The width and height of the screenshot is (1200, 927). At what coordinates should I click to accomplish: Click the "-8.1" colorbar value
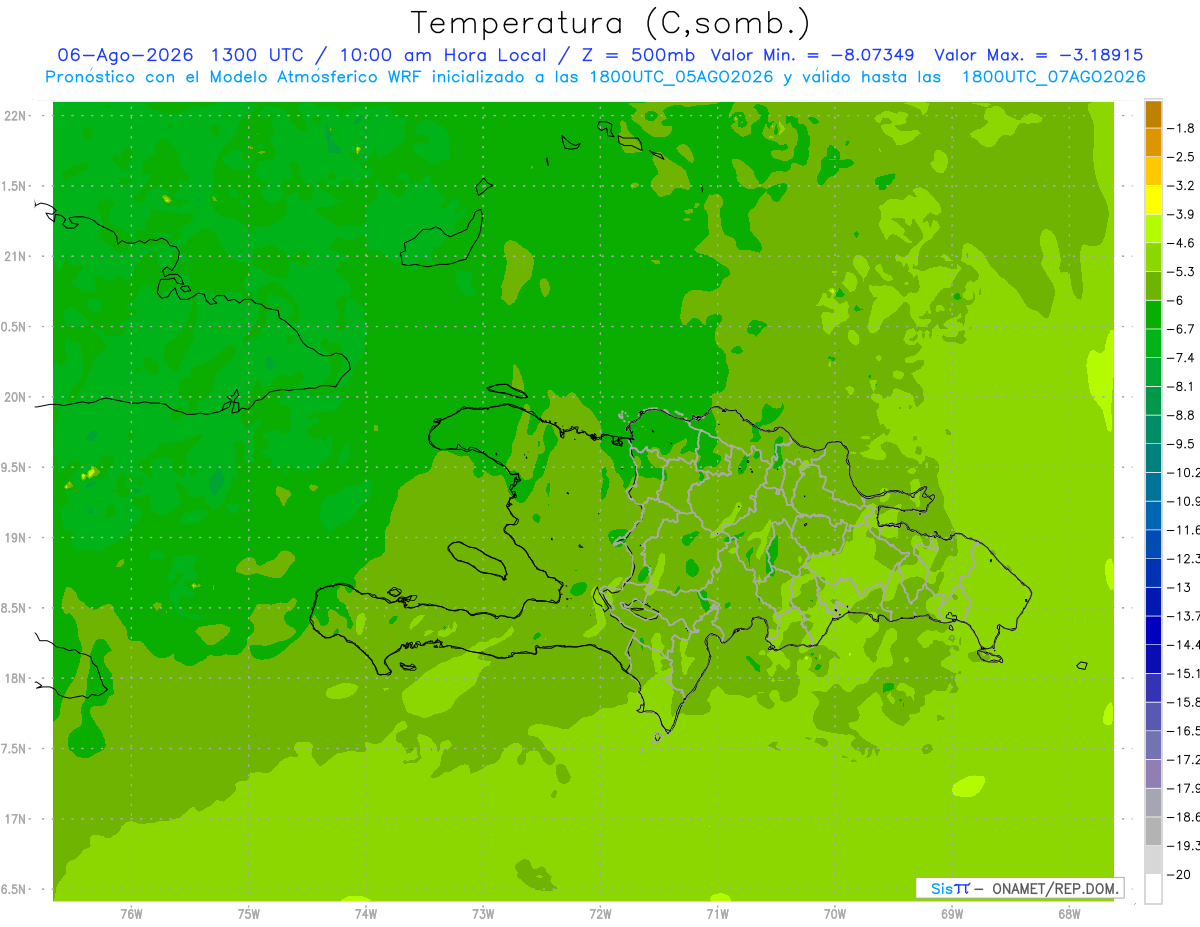(x=1182, y=386)
